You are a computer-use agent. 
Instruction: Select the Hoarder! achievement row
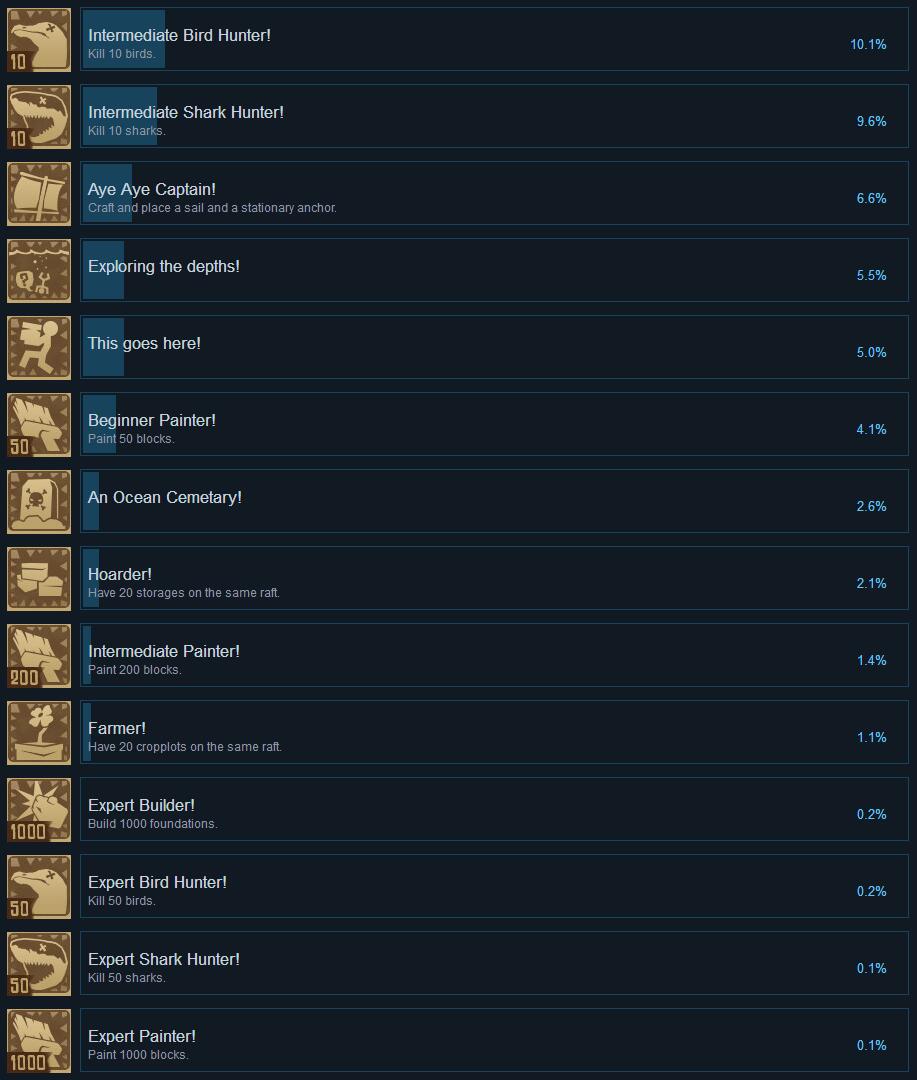pyautogui.click(x=494, y=579)
